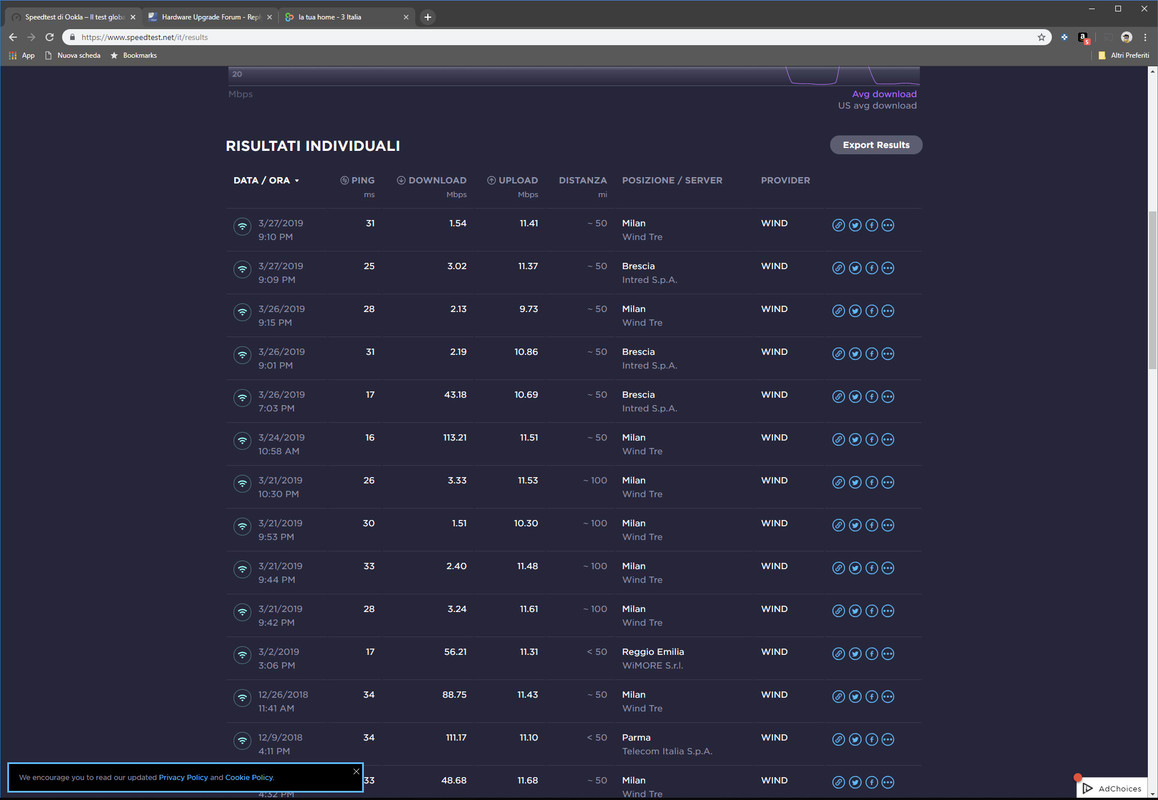The width and height of the screenshot is (1158, 800).
Task: Tweet the 3/24/2019 10:58 AM result
Action: click(x=855, y=440)
